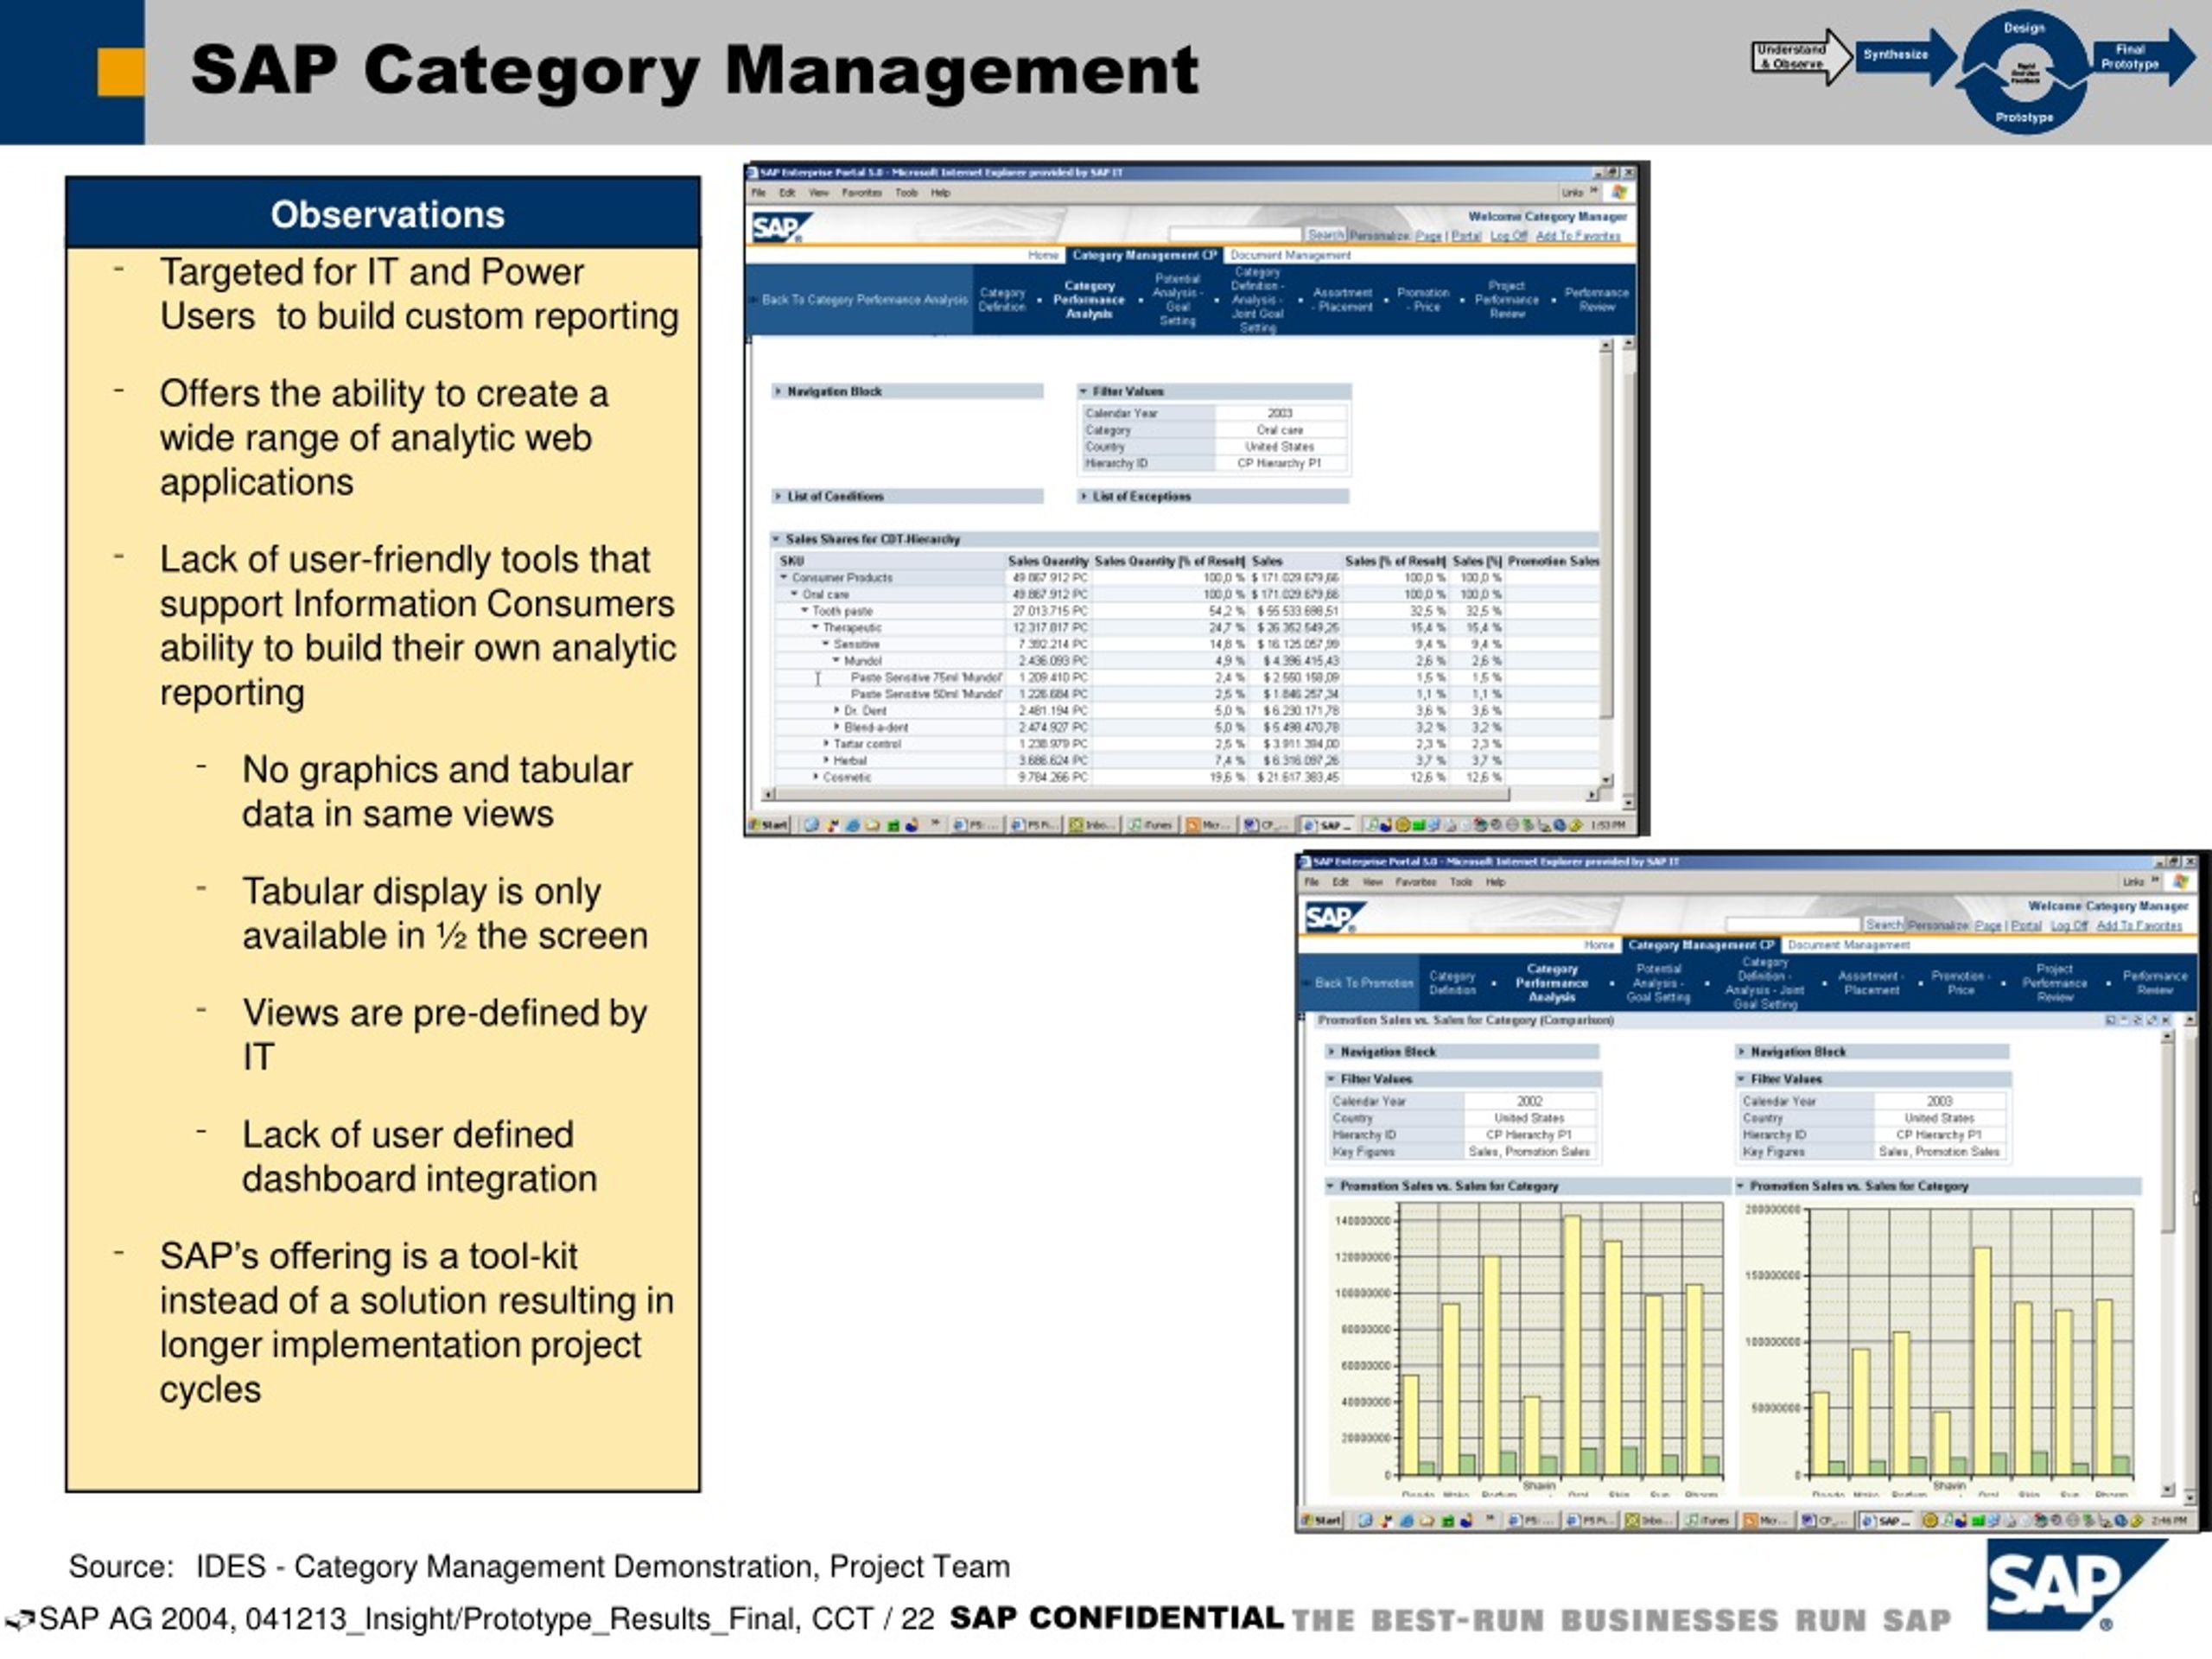
Task: Click the Windows flag icon in the table report window
Action: tap(1619, 192)
